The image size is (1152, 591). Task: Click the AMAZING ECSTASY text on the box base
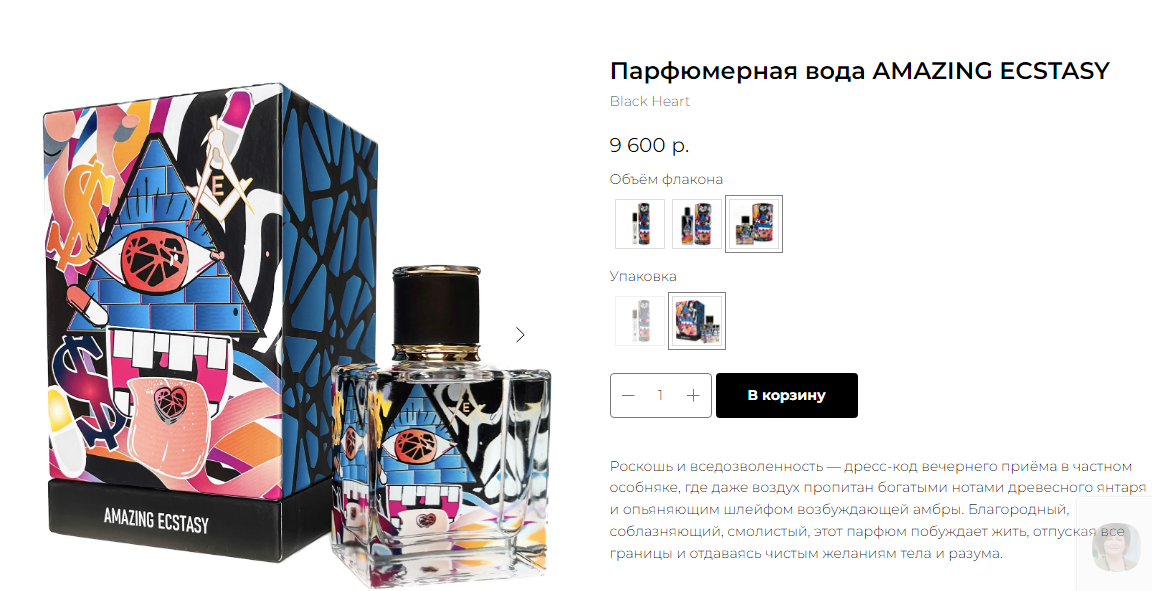coord(156,520)
